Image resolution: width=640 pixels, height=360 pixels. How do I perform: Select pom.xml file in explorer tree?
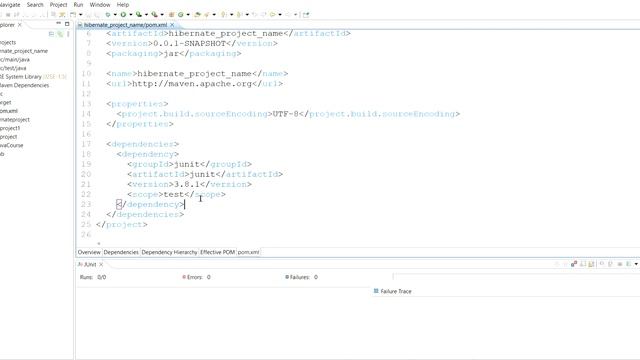(9, 111)
